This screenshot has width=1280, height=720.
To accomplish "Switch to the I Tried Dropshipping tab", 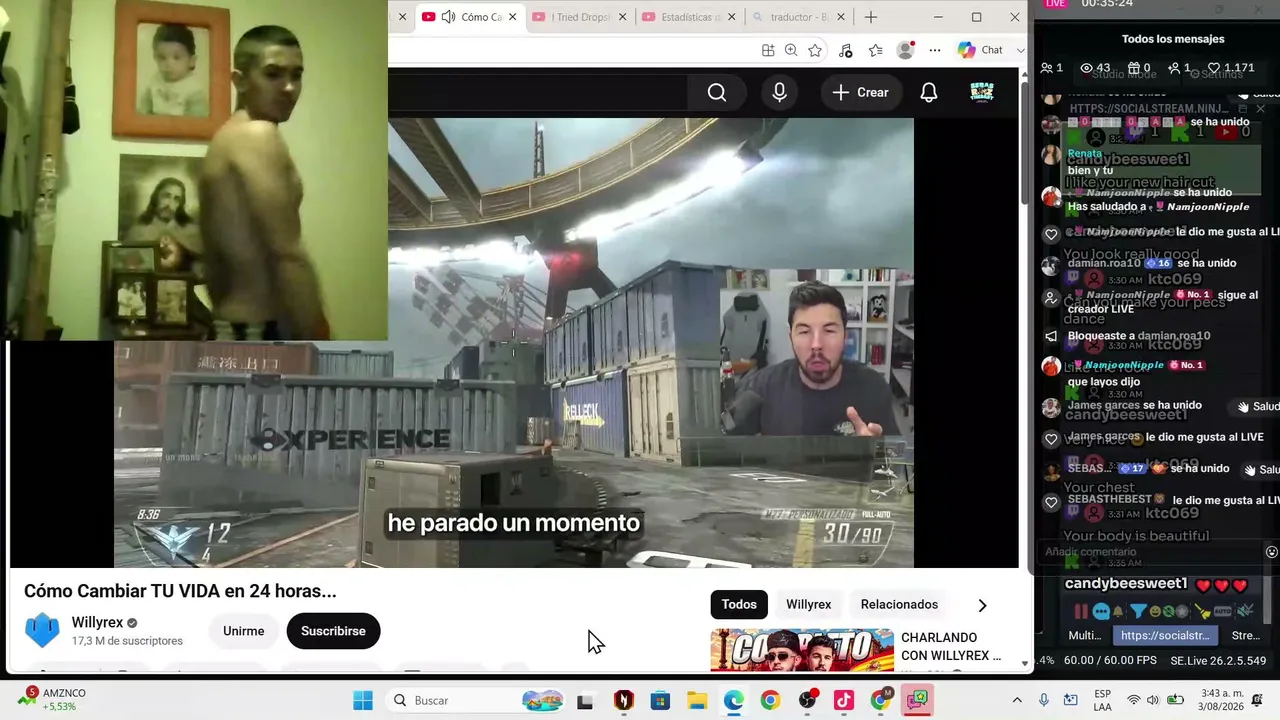I will [581, 17].
